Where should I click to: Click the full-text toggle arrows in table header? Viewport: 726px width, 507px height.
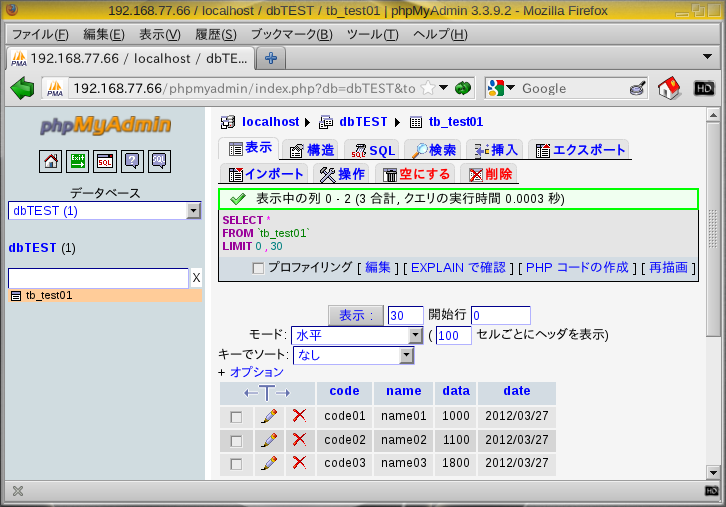coord(267,393)
